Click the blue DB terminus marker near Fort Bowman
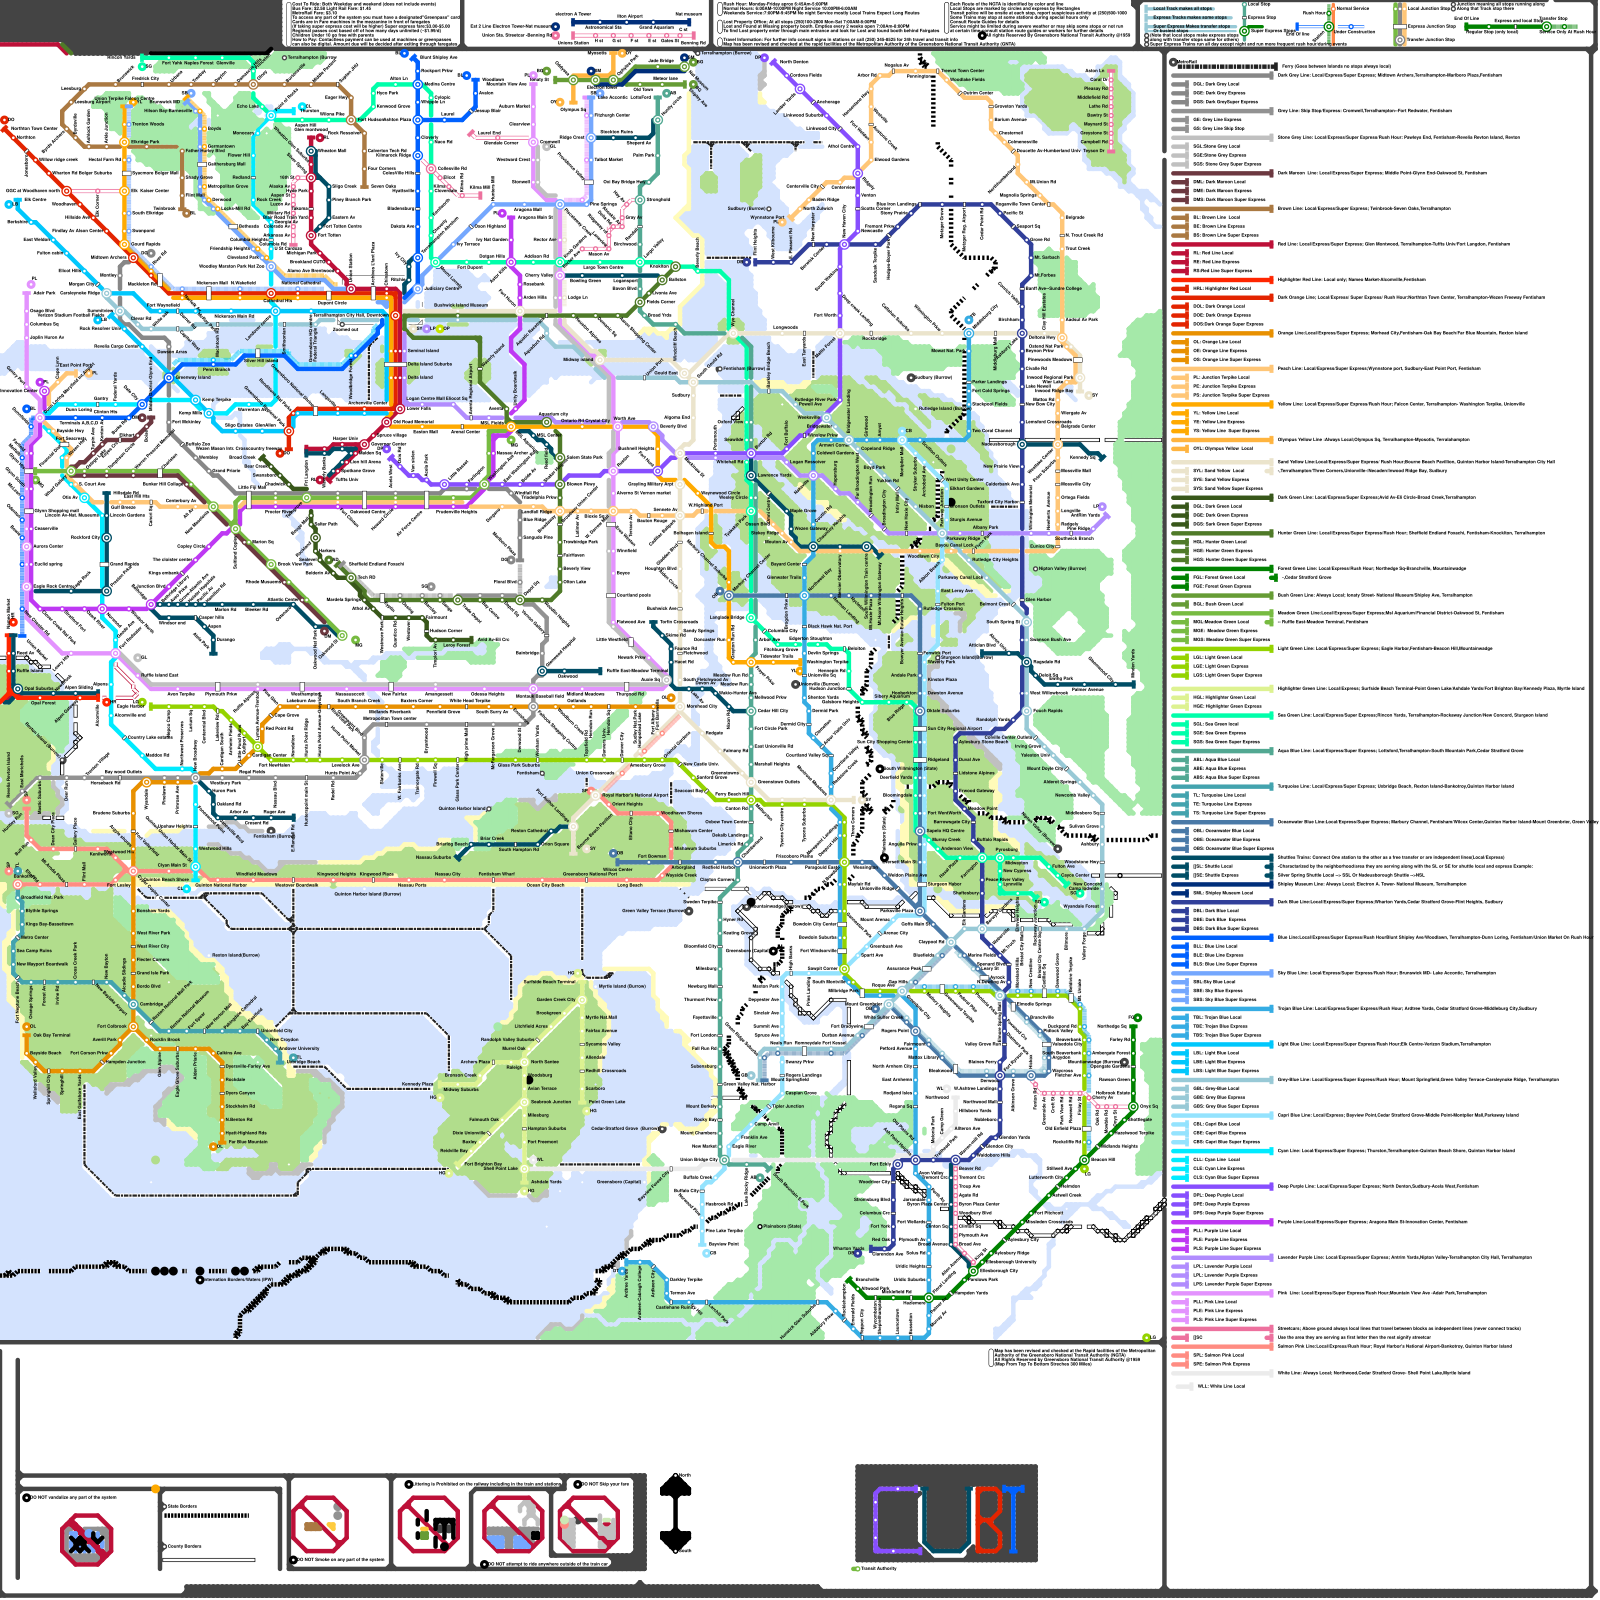 [x=615, y=854]
